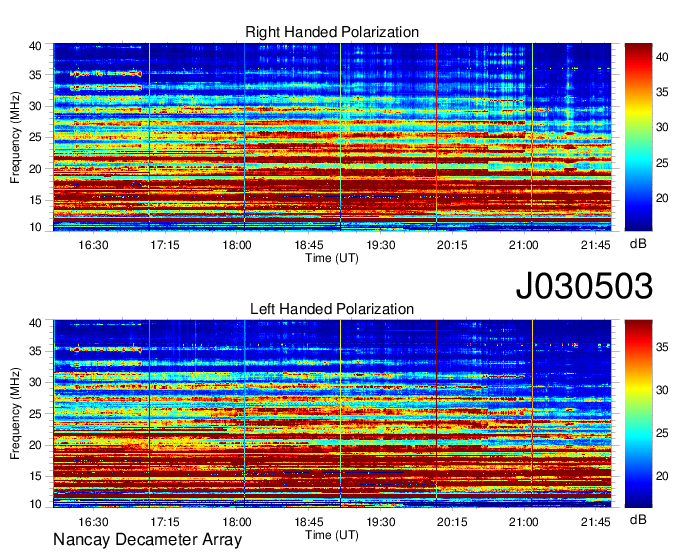This screenshot has height=552, width=680.
Task: Click the 40 MHz frequency tick of the Left Handed plot
Action: (35, 323)
